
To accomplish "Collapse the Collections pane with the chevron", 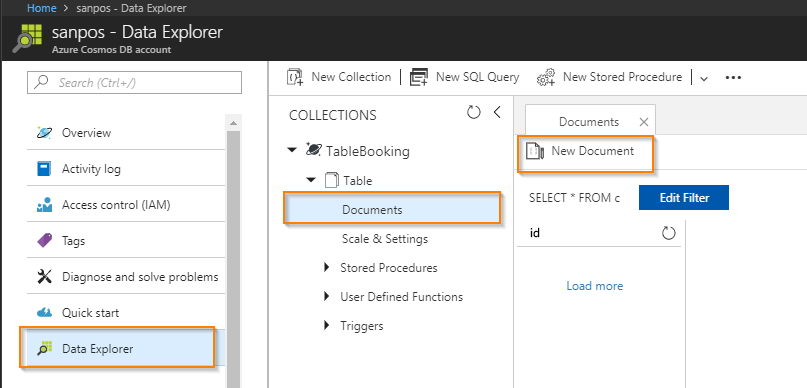I will click(497, 112).
